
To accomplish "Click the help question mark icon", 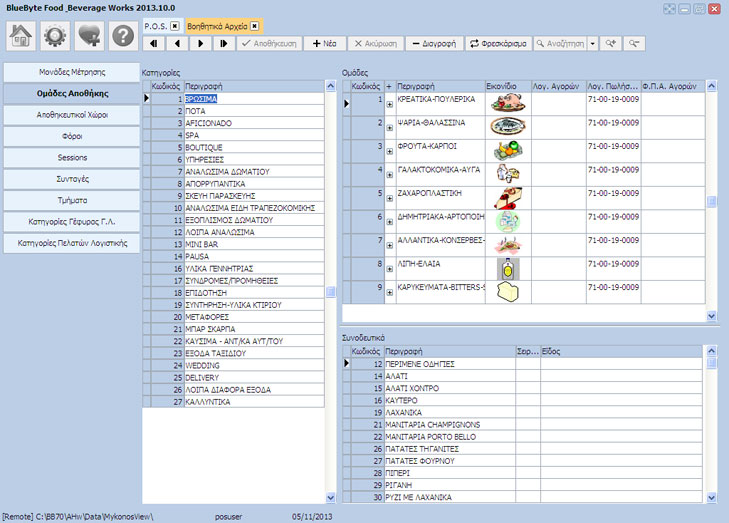I will (122, 35).
